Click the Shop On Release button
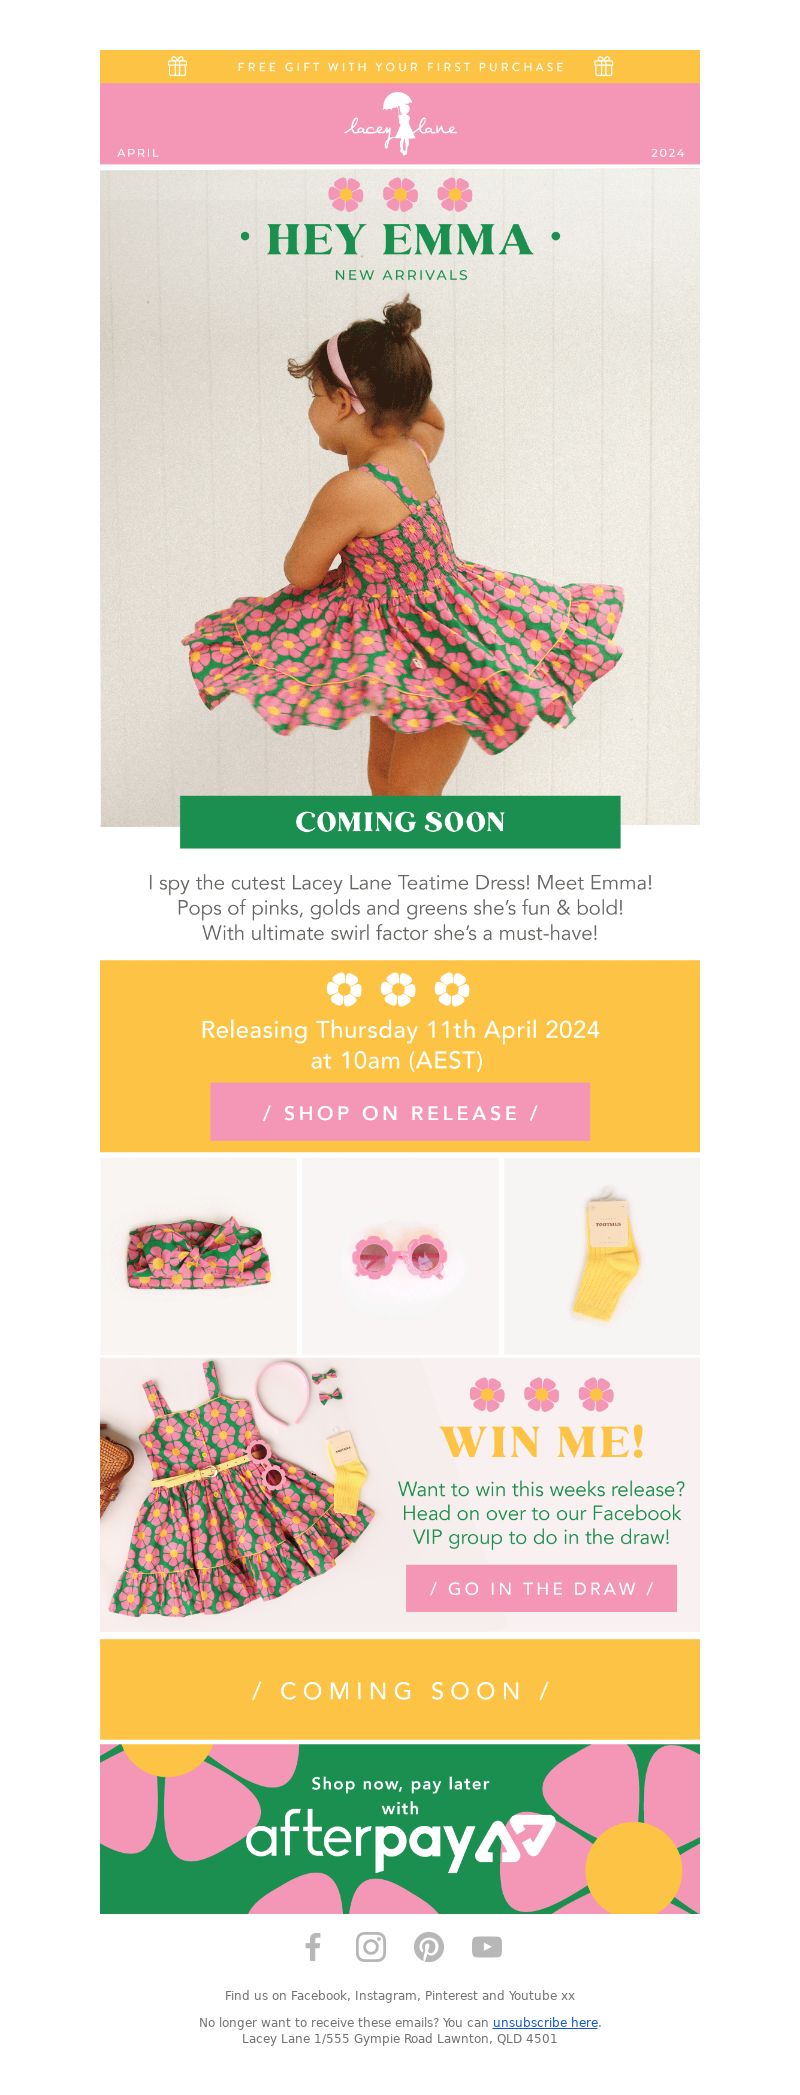Image resolution: width=800 pixels, height=2095 pixels. (400, 1112)
